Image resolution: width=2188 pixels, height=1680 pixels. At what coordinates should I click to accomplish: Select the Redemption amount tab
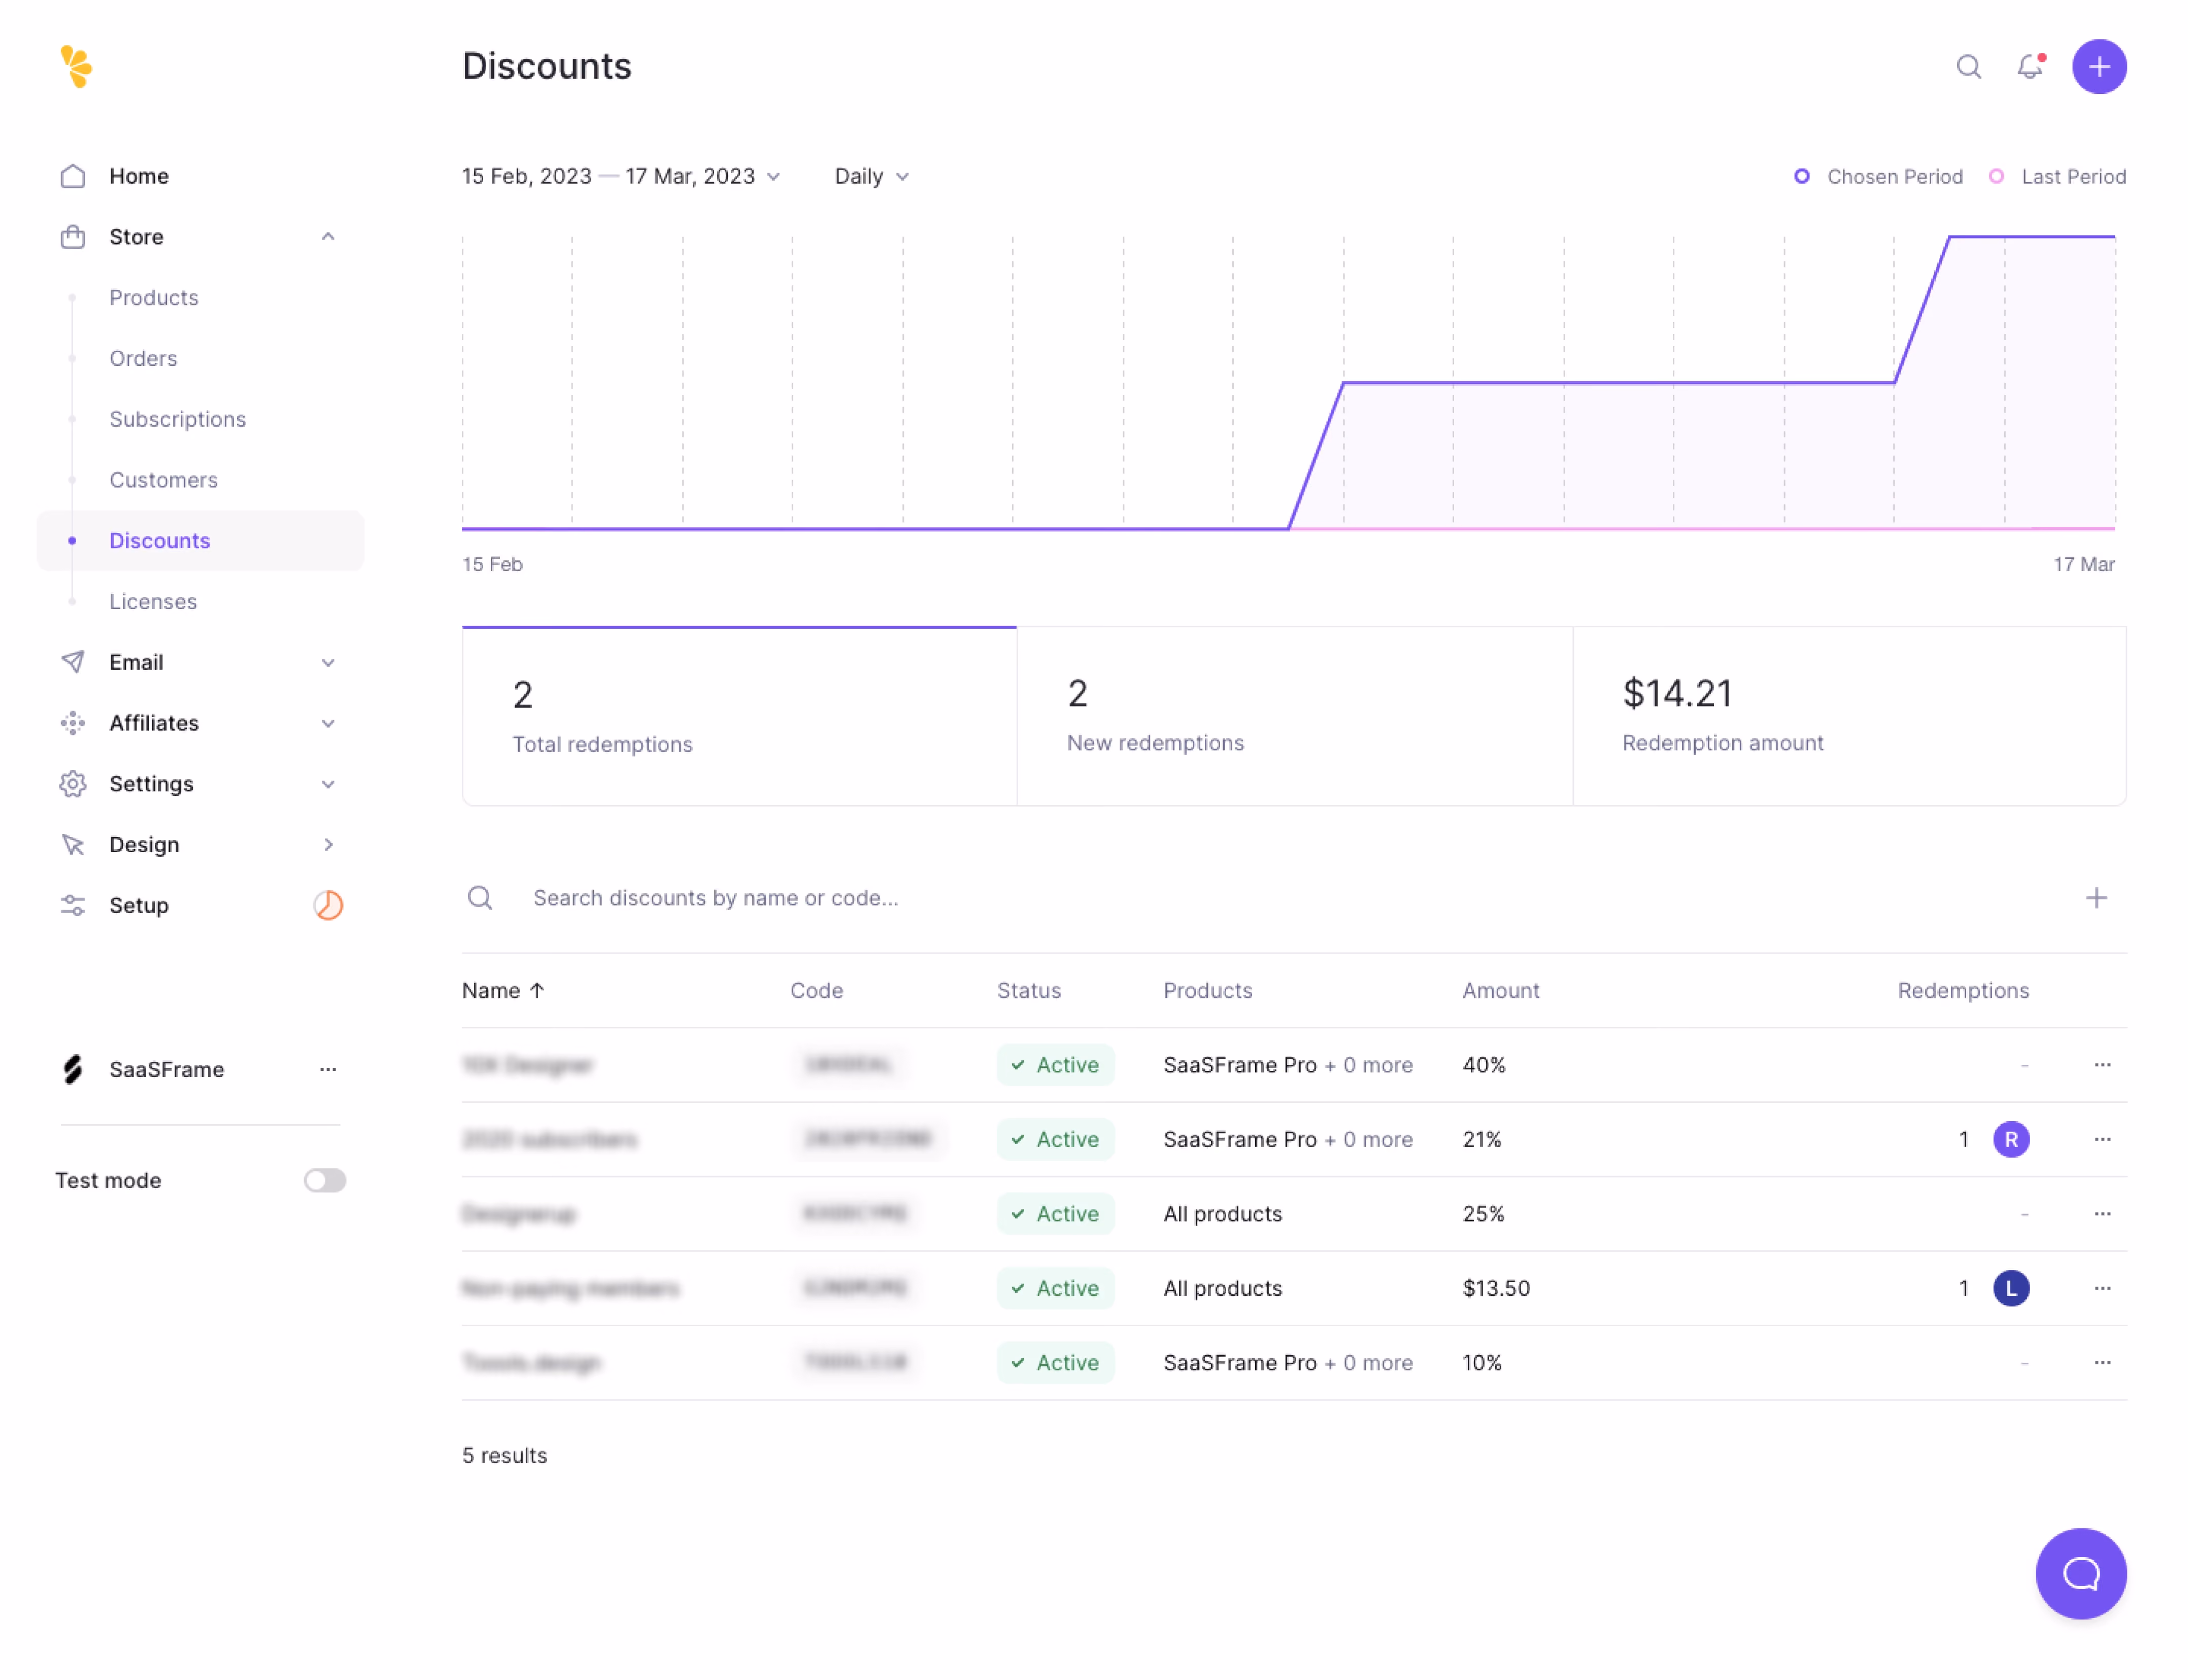tap(1849, 716)
